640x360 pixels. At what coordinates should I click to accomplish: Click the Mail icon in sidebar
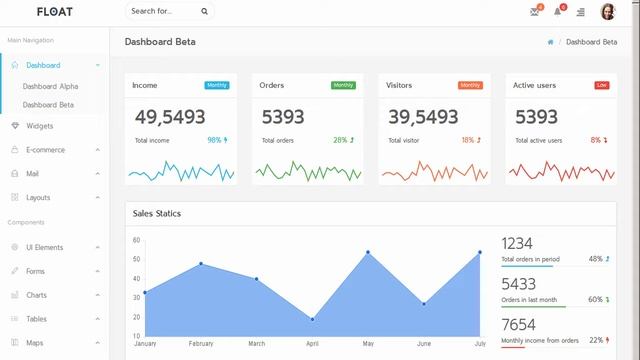pyautogui.click(x=15, y=173)
